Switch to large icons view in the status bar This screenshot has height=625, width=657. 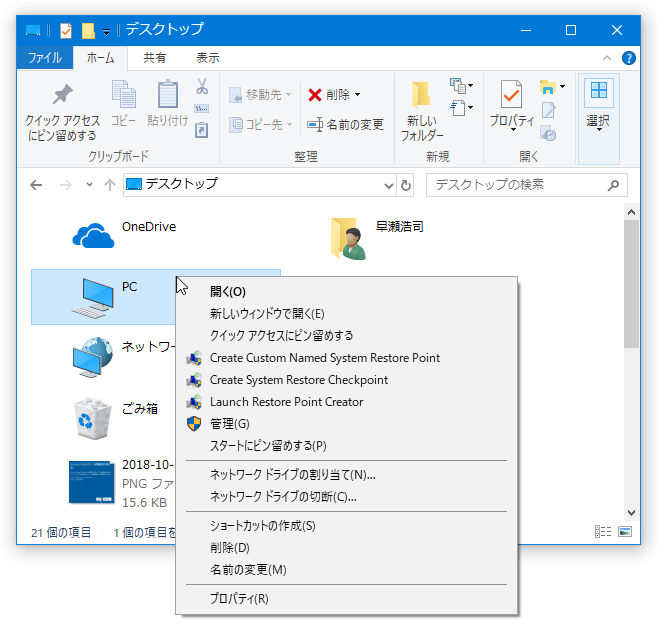click(625, 532)
